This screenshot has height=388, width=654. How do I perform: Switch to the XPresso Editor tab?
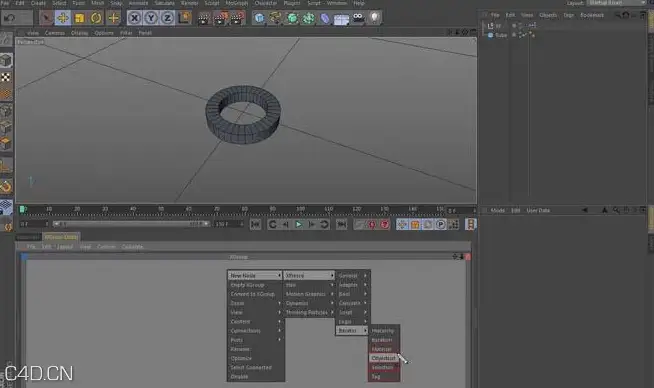[x=61, y=237]
